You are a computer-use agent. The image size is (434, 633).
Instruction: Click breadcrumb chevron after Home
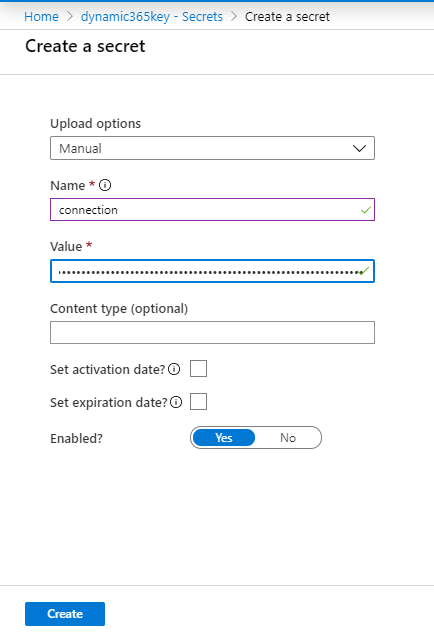(69, 17)
